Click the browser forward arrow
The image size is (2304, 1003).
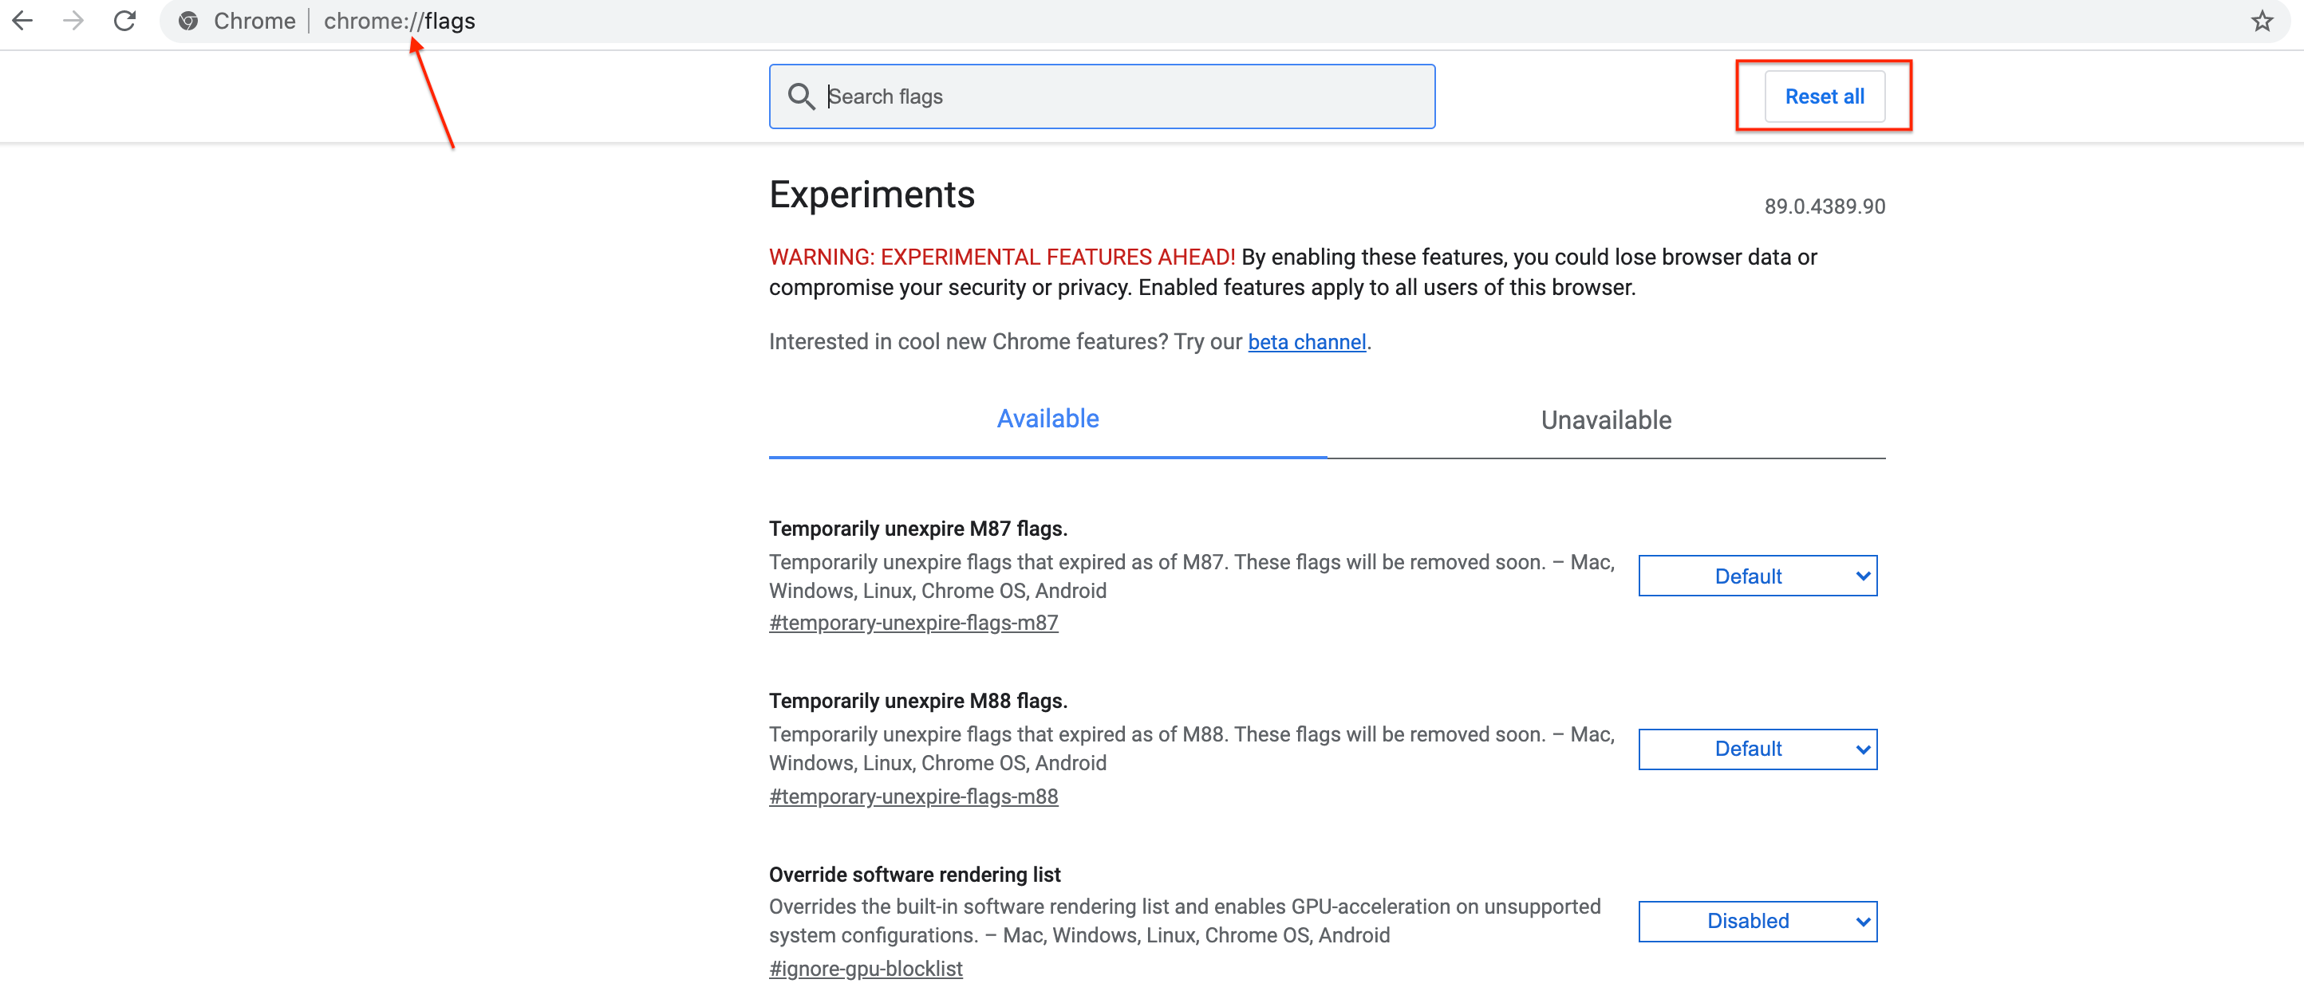73,21
